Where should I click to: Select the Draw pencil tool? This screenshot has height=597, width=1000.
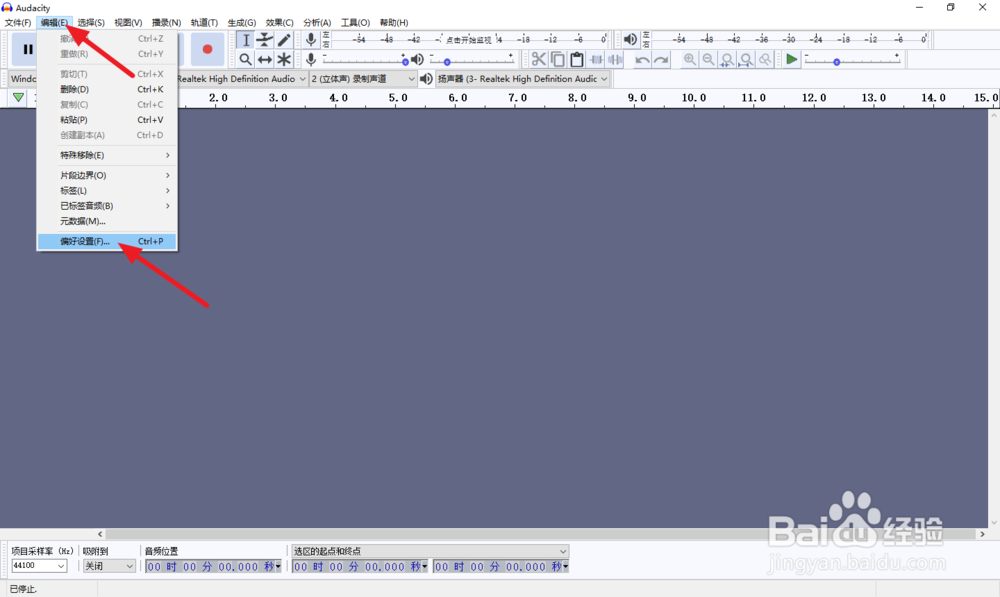(284, 40)
